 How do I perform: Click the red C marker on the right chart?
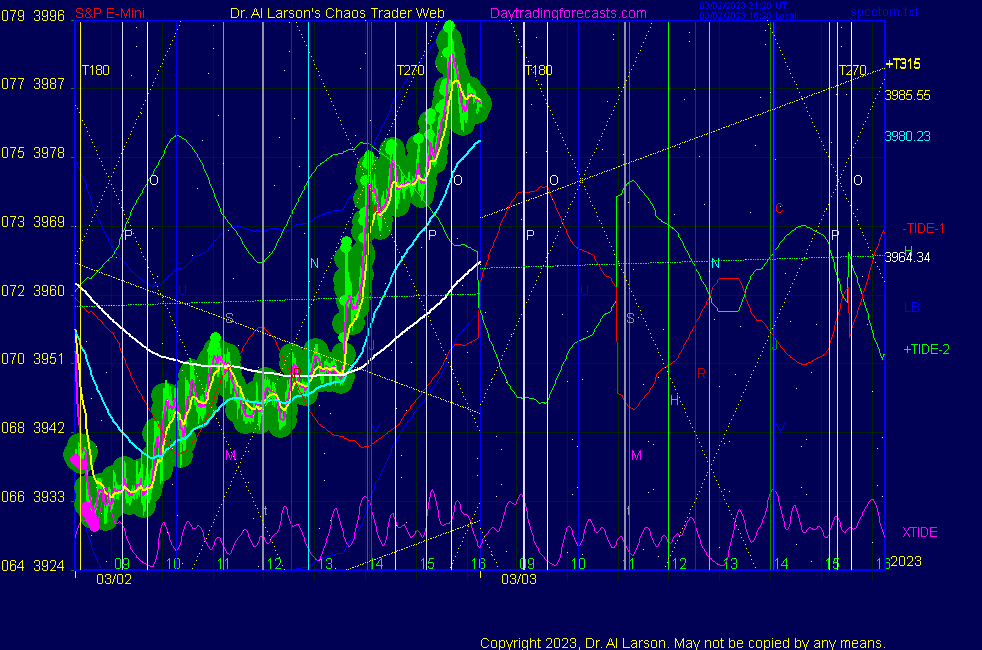779,208
